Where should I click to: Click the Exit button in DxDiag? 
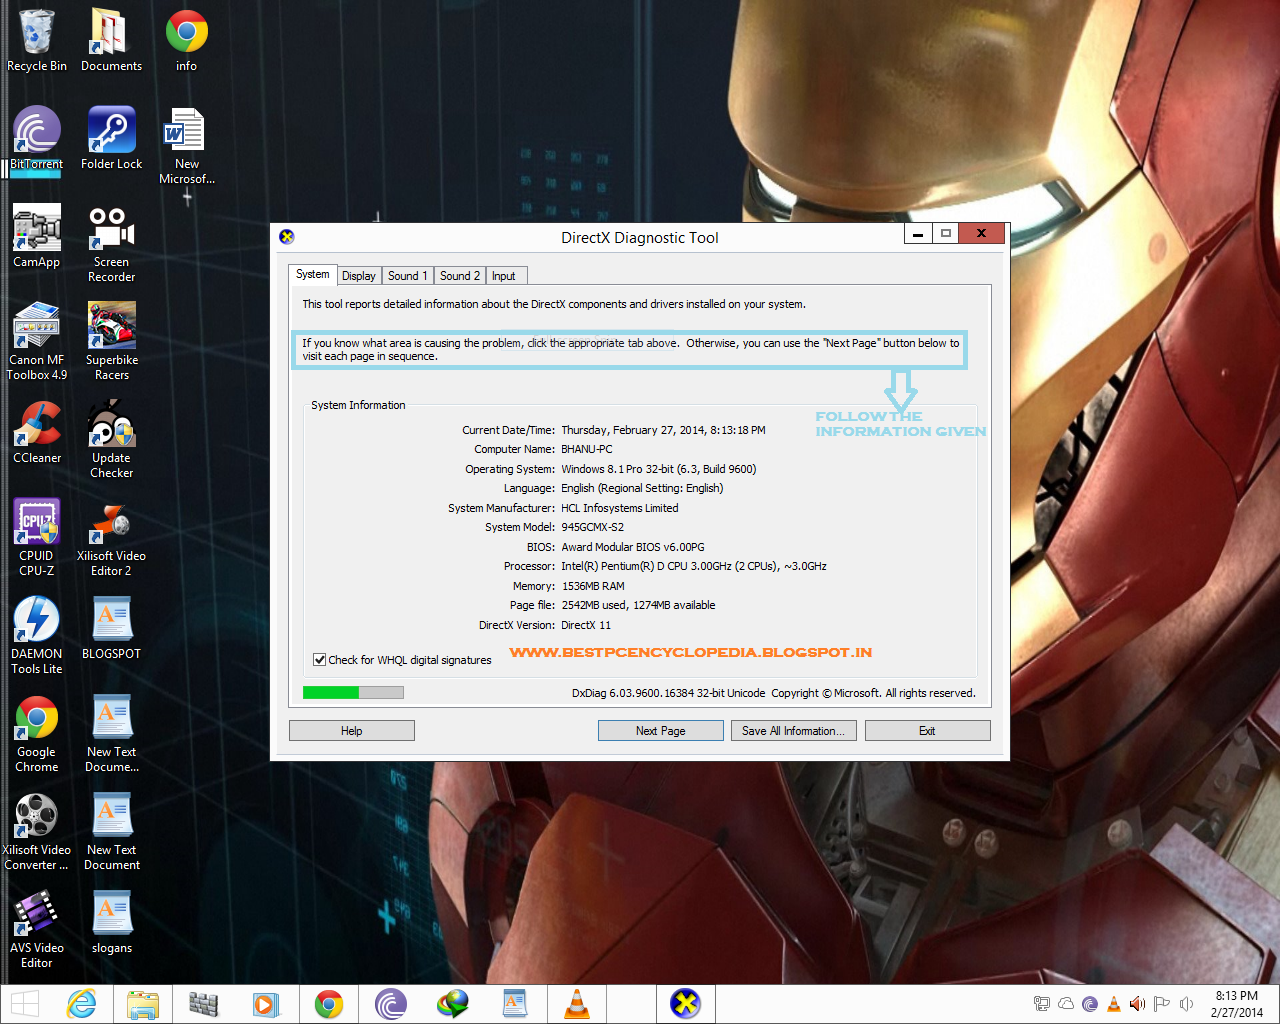click(927, 731)
